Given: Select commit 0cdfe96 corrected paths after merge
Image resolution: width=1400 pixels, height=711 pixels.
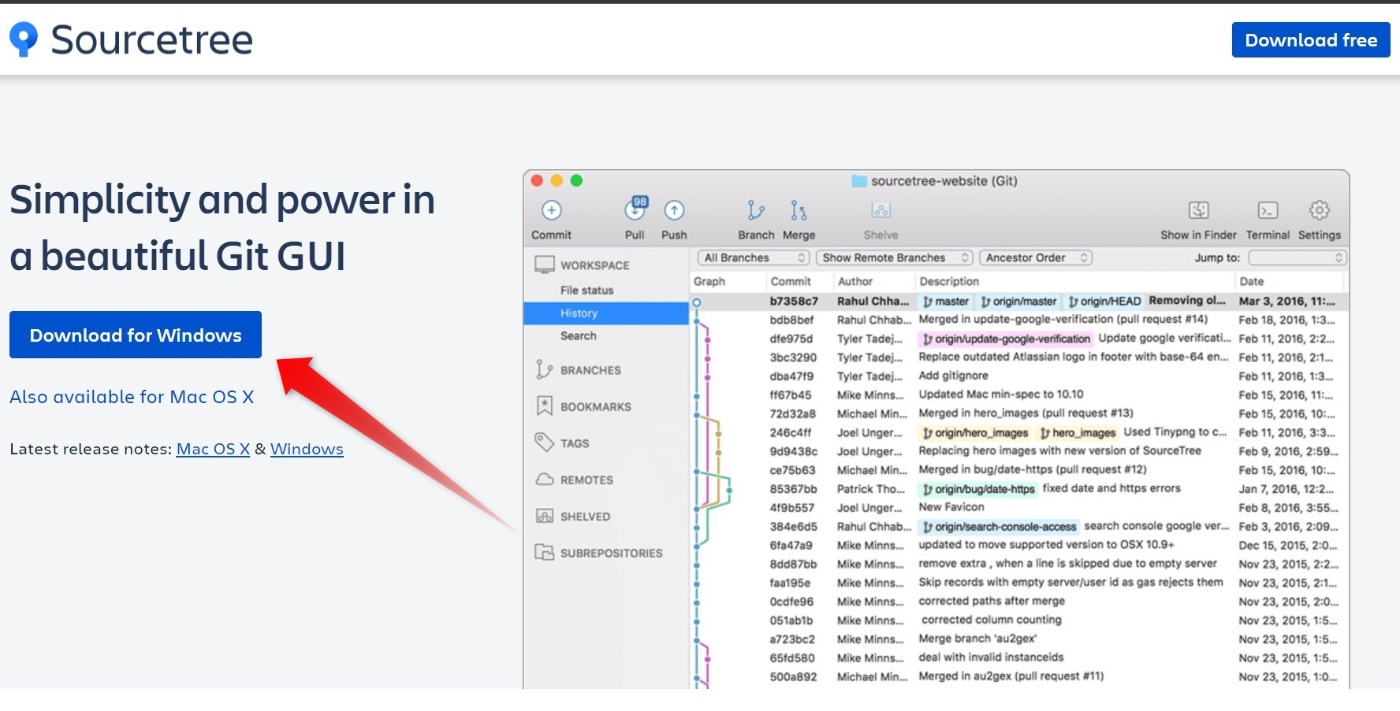Looking at the screenshot, I should click(x=1018, y=602).
